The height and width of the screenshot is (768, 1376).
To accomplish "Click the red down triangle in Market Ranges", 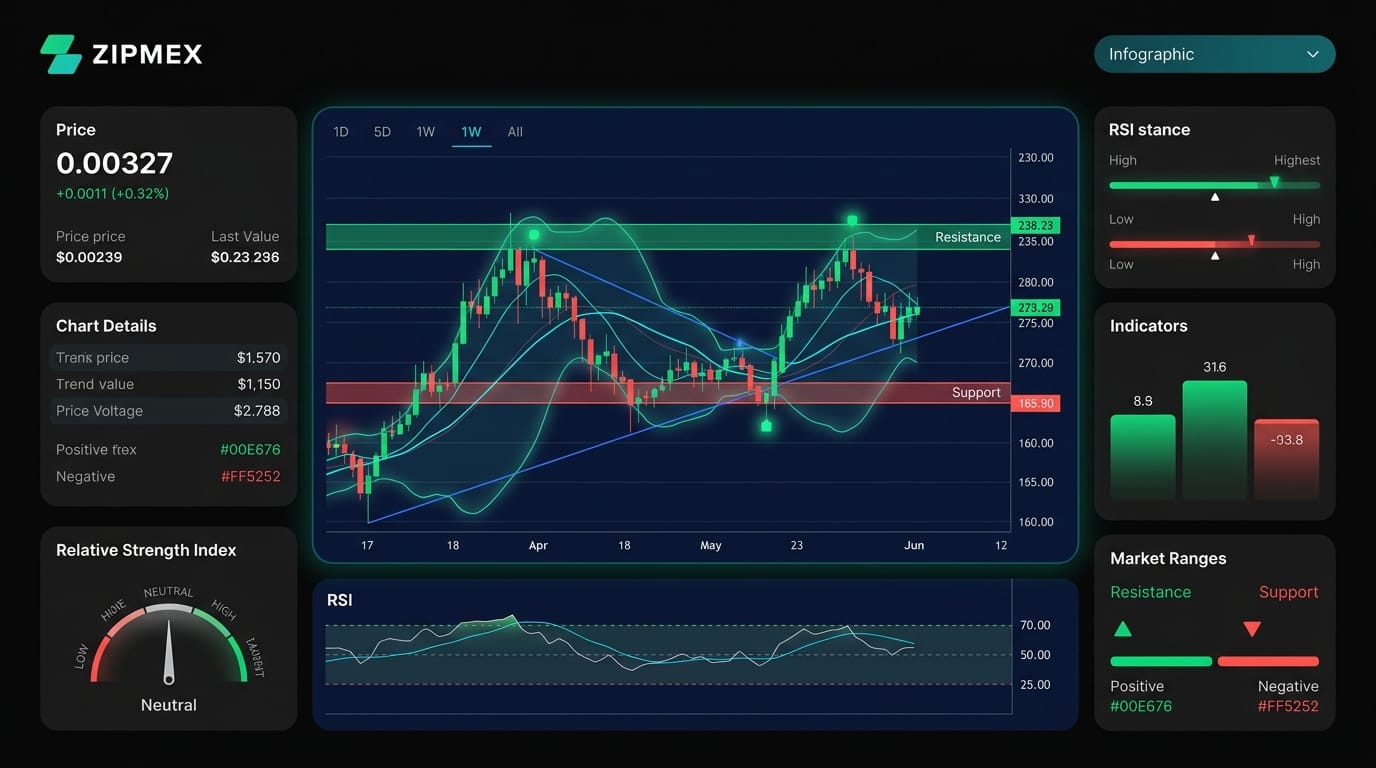I will click(1251, 629).
